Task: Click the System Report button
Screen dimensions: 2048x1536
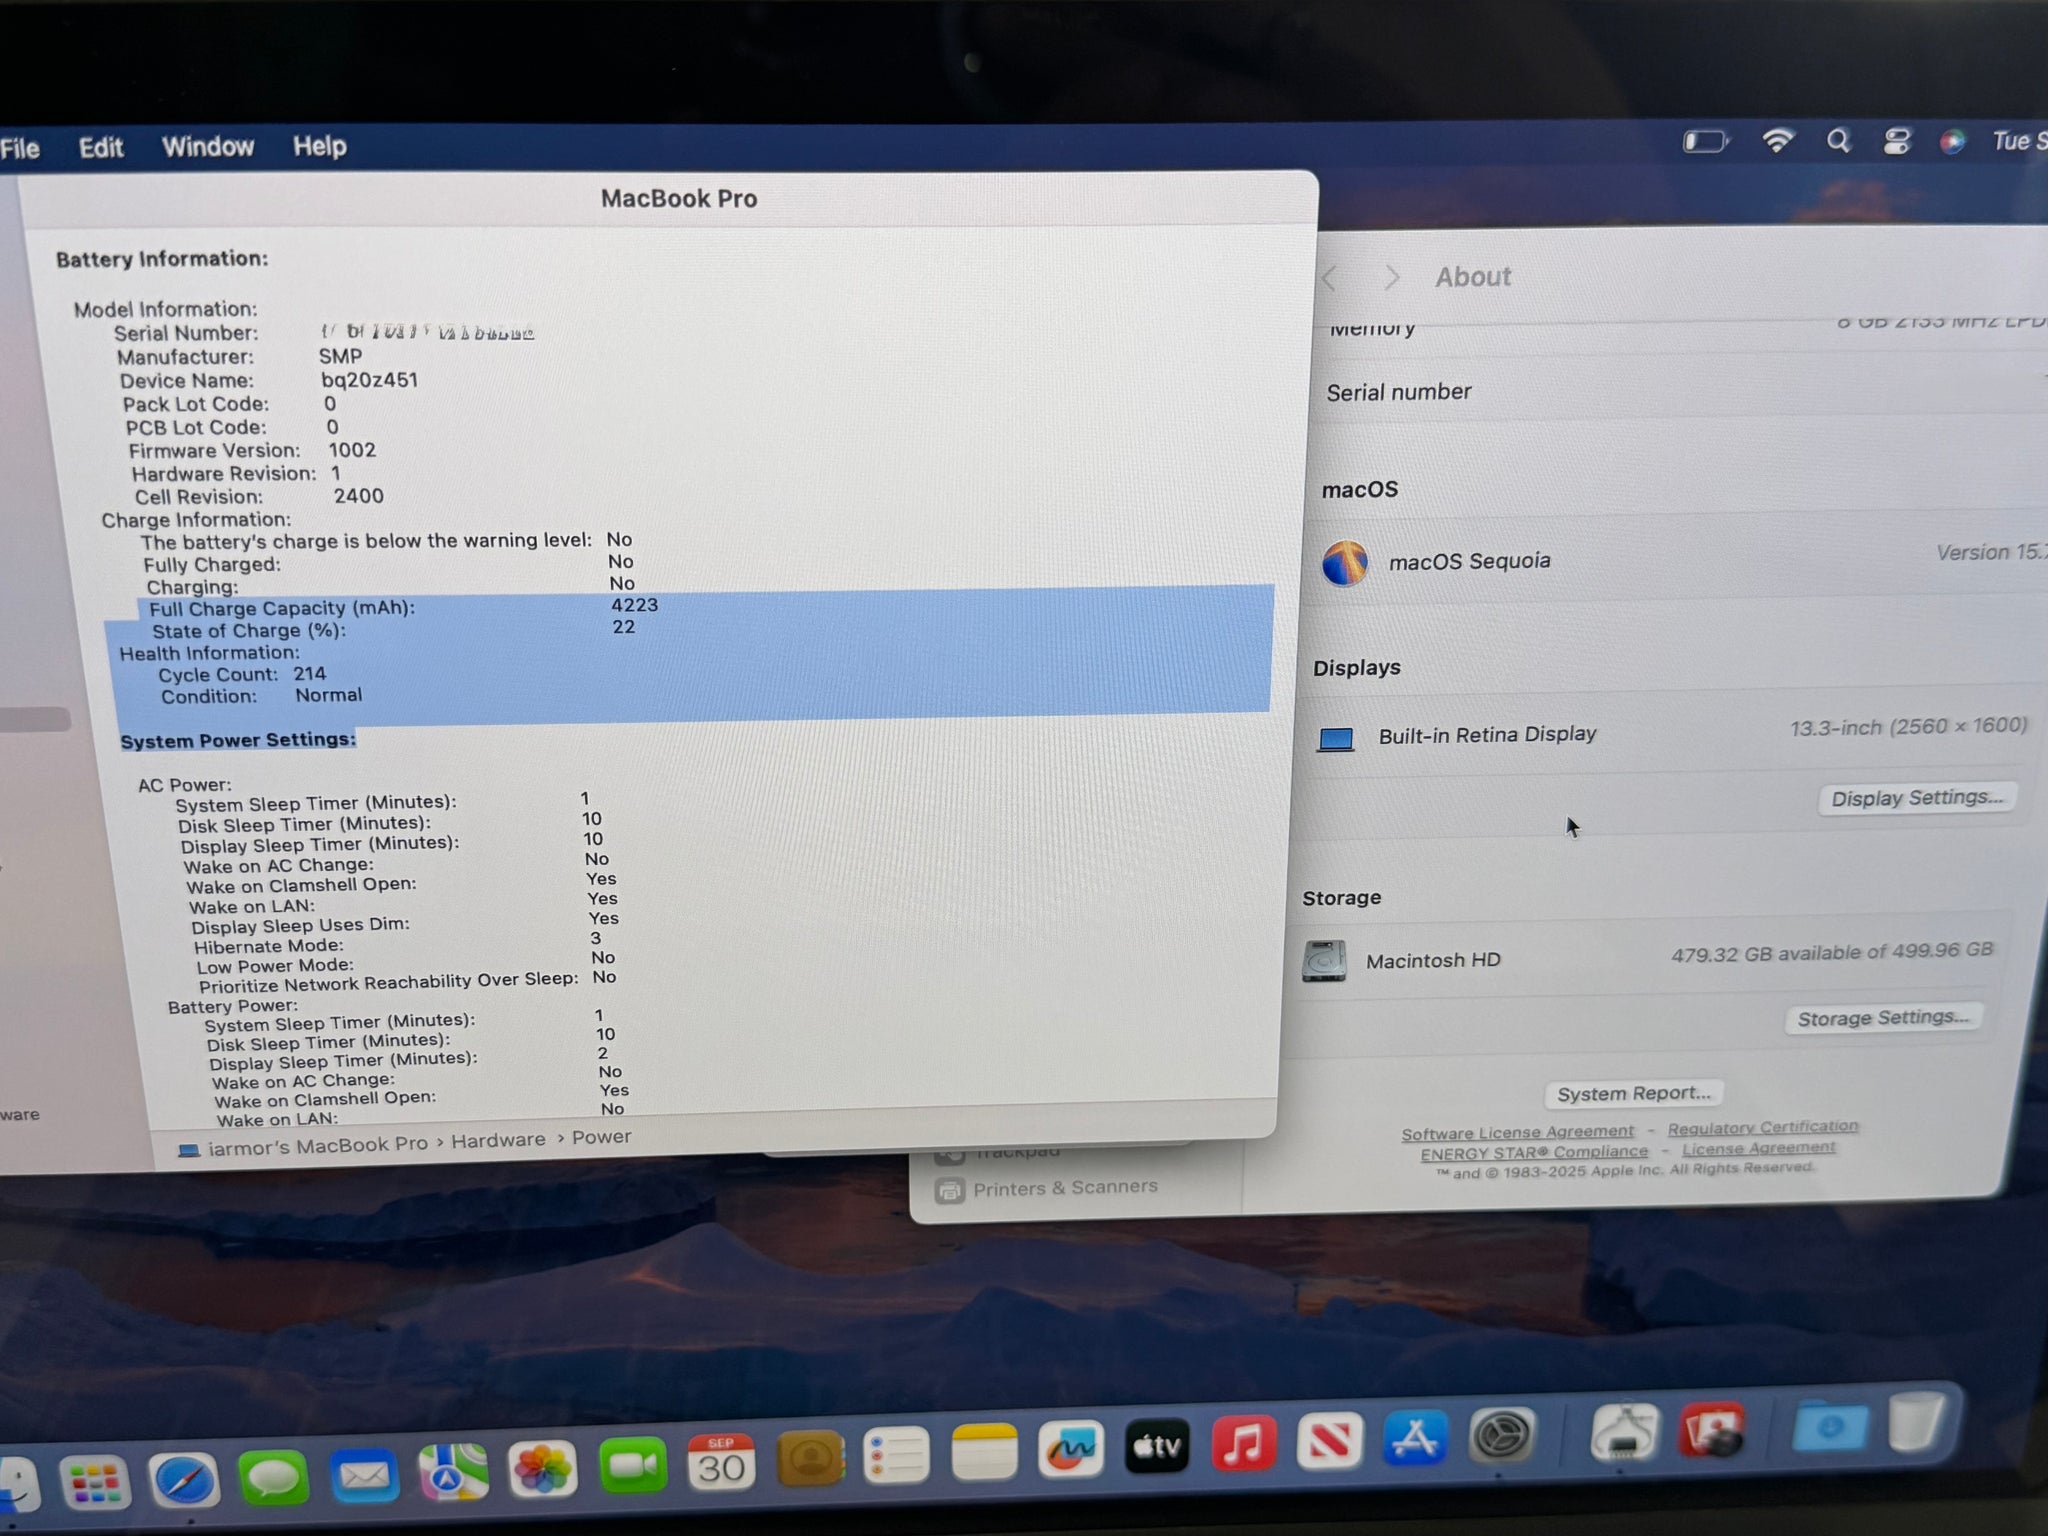Action: click(x=1633, y=1093)
